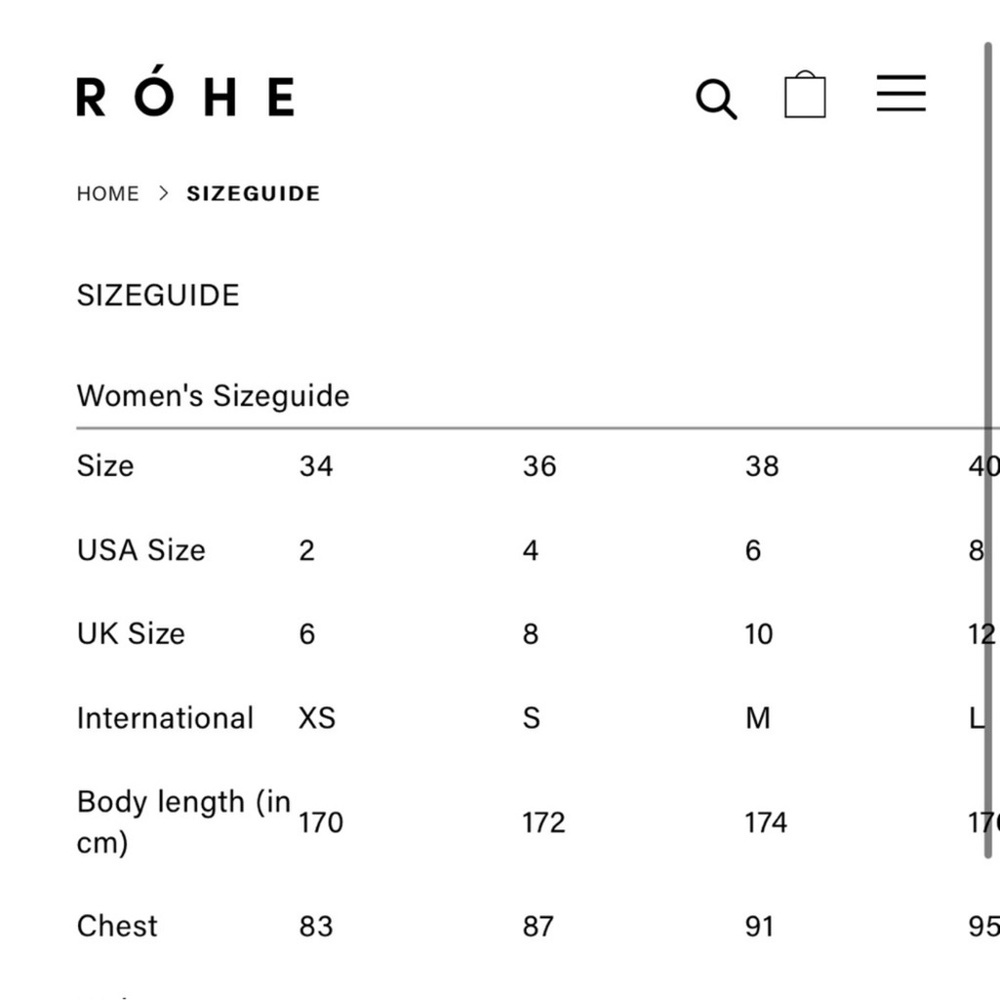Go to HOME breadcrumb link
The image size is (1000, 1000).
pyautogui.click(x=108, y=194)
